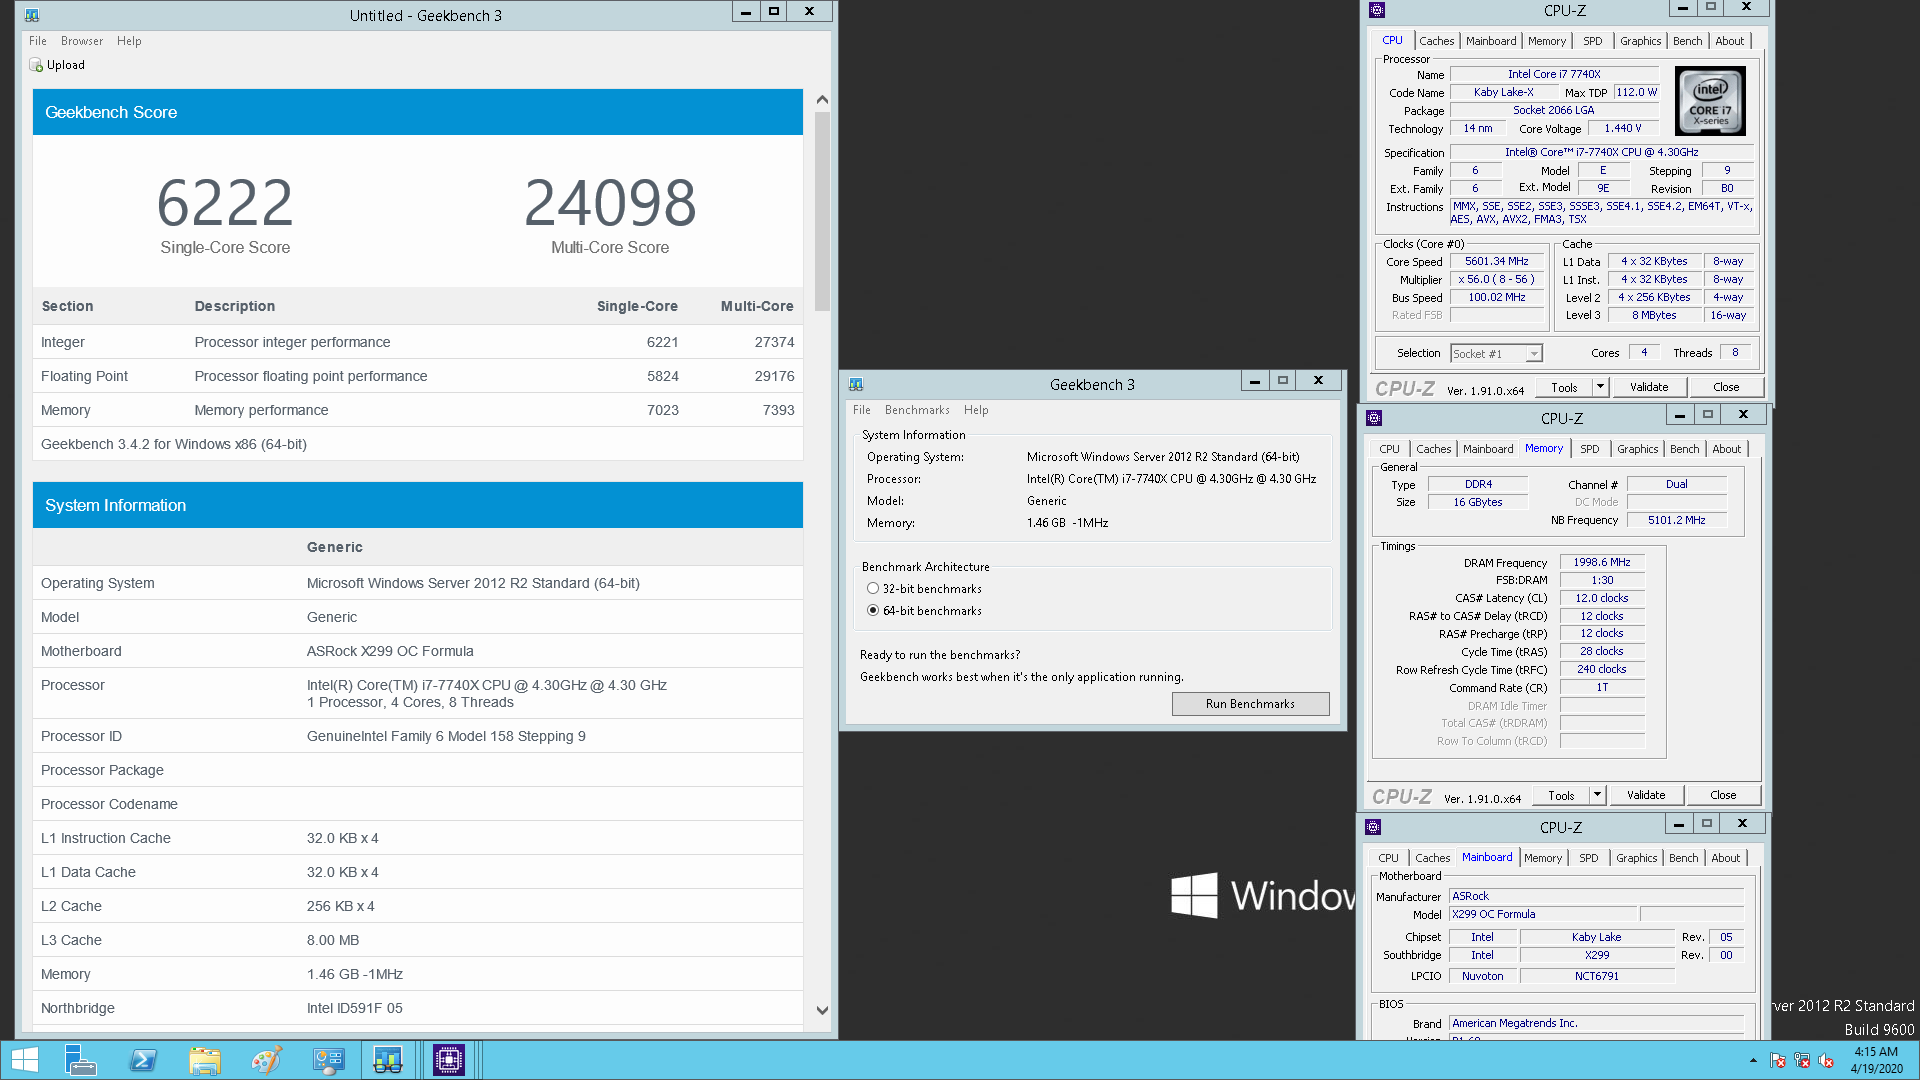Click the network tray icon with red X
Image resolution: width=1920 pixels, height=1080 pixels.
[x=1802, y=1060]
